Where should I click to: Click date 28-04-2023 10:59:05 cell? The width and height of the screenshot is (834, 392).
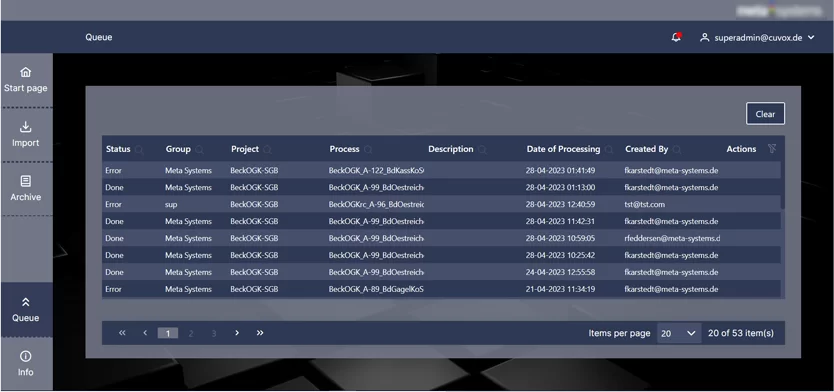tap(560, 238)
